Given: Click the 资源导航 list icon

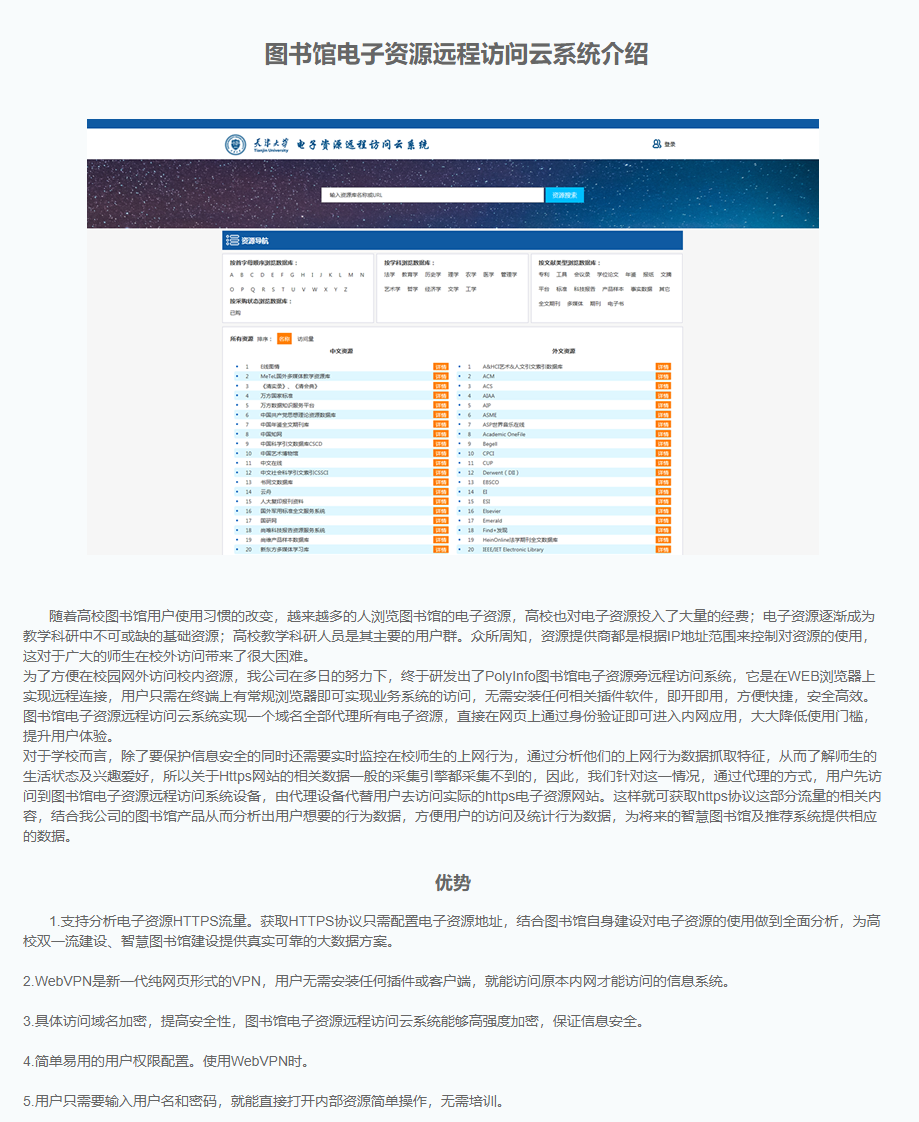Looking at the screenshot, I should (x=233, y=240).
